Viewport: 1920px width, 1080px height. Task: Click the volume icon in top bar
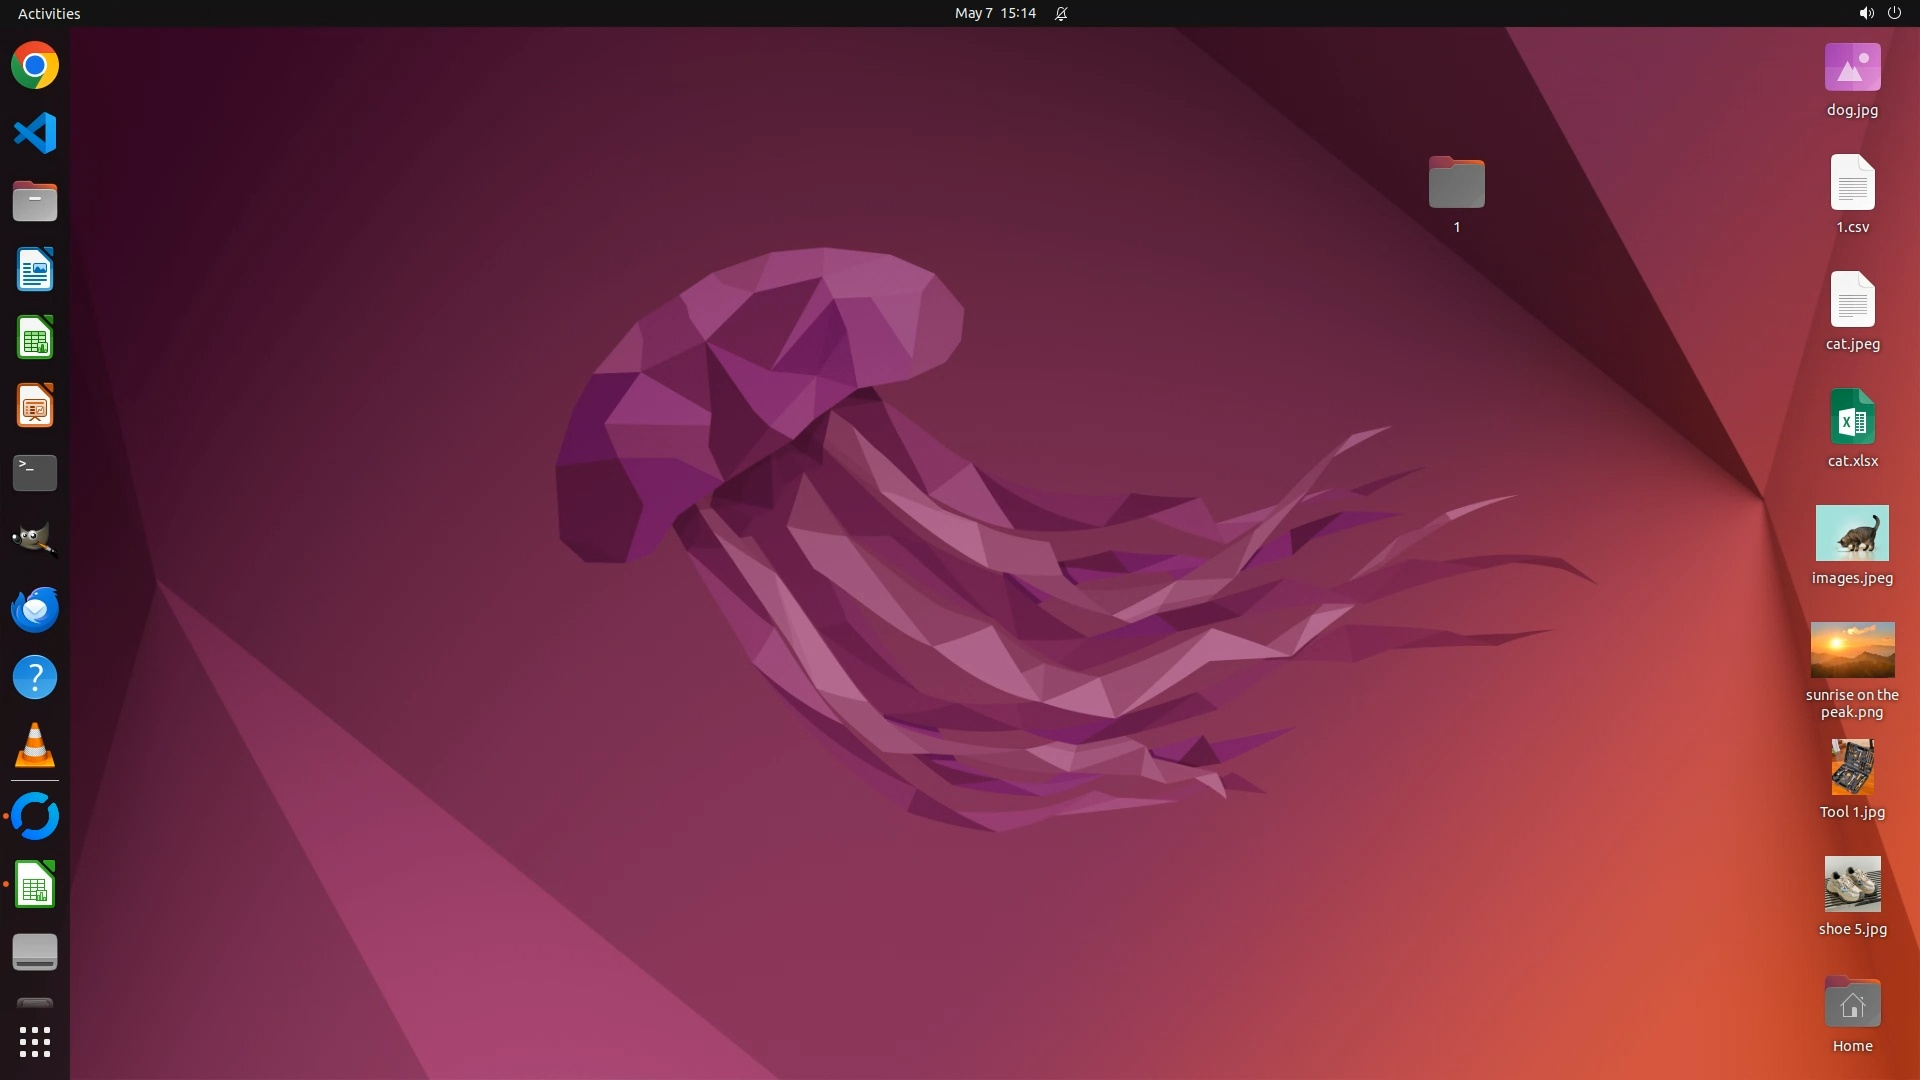coord(1865,13)
